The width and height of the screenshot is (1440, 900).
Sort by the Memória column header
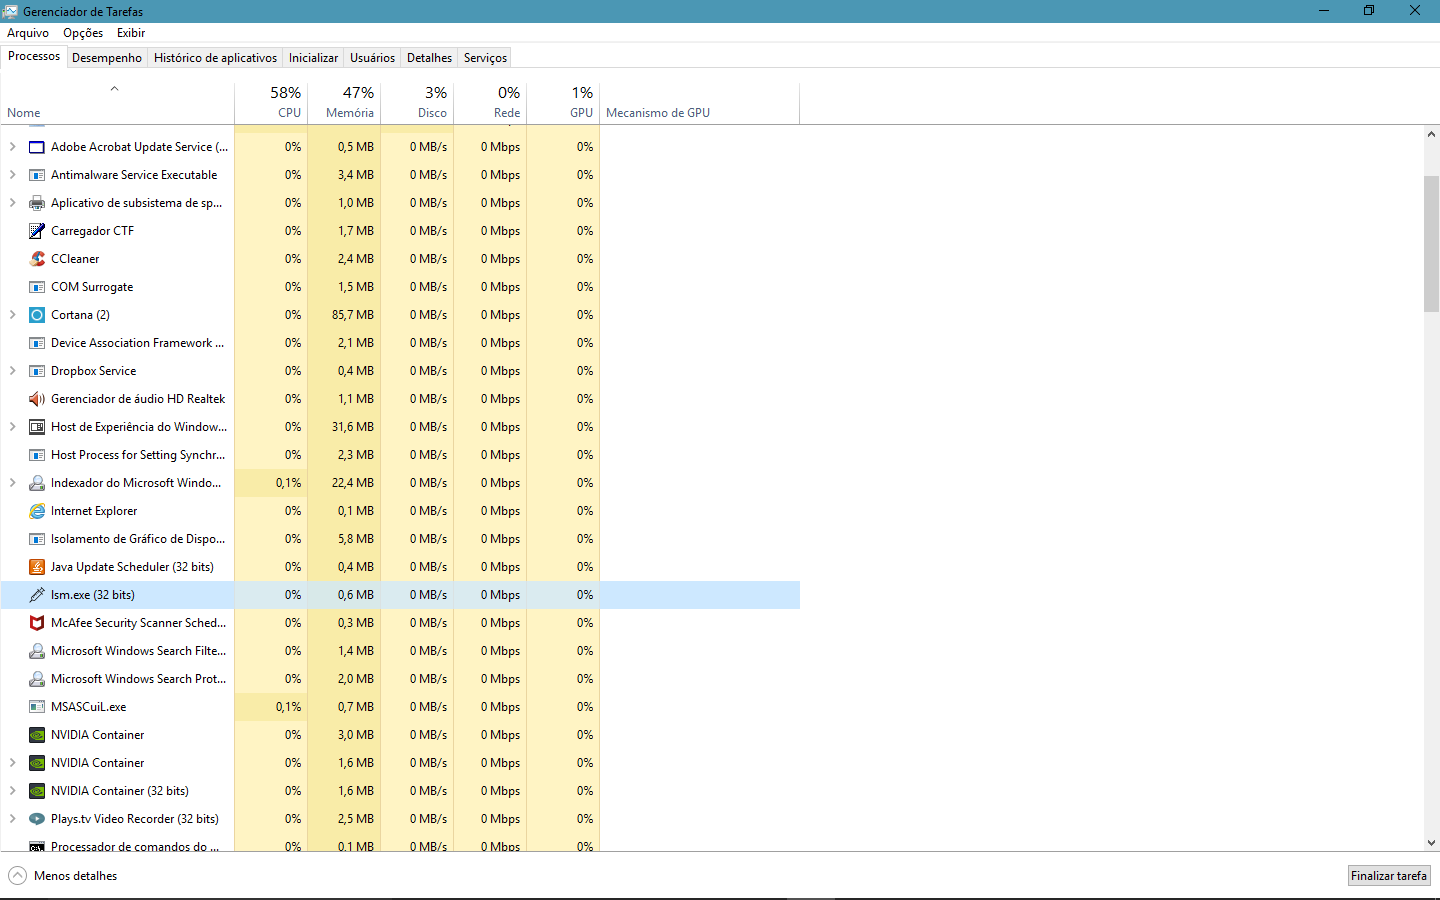[344, 103]
